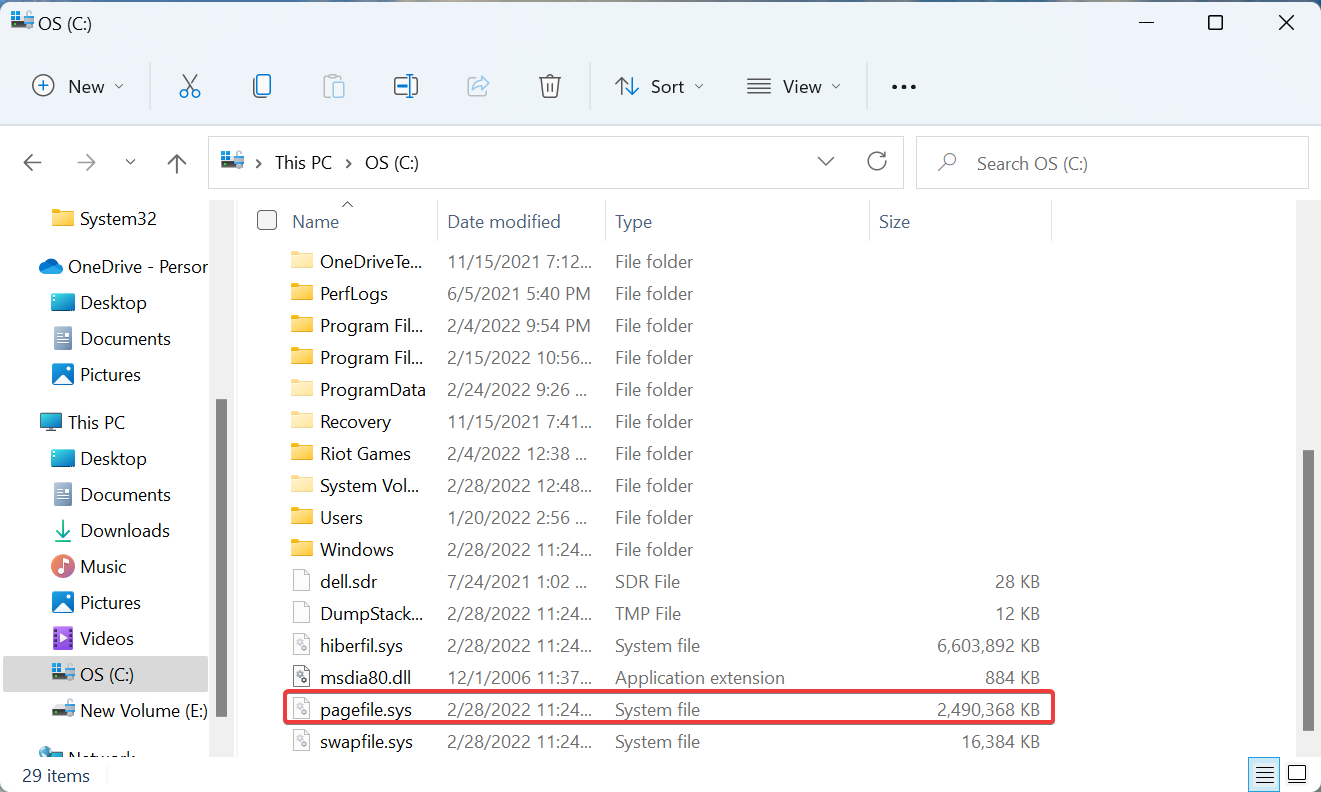Check the select-all checkbox above file list
Screen dimensions: 1321x792
(x=267, y=220)
